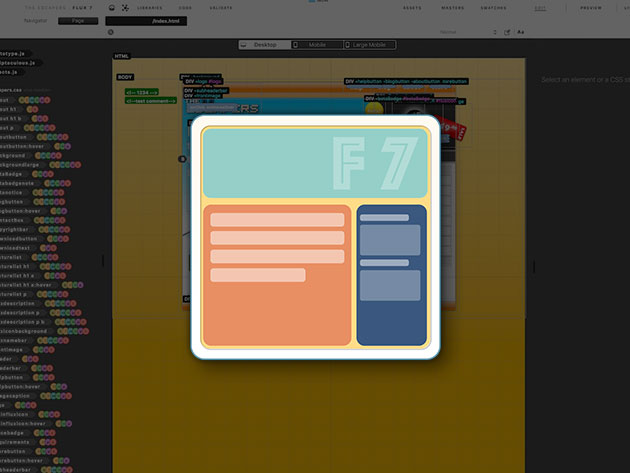Open the Libraries menu
This screenshot has width=630, height=473.
pyautogui.click(x=150, y=8)
